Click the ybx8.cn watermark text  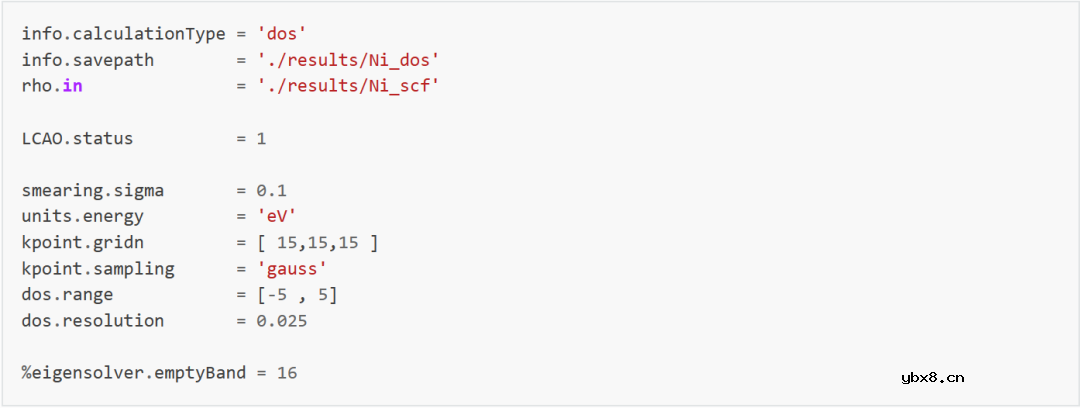pyautogui.click(x=931, y=377)
